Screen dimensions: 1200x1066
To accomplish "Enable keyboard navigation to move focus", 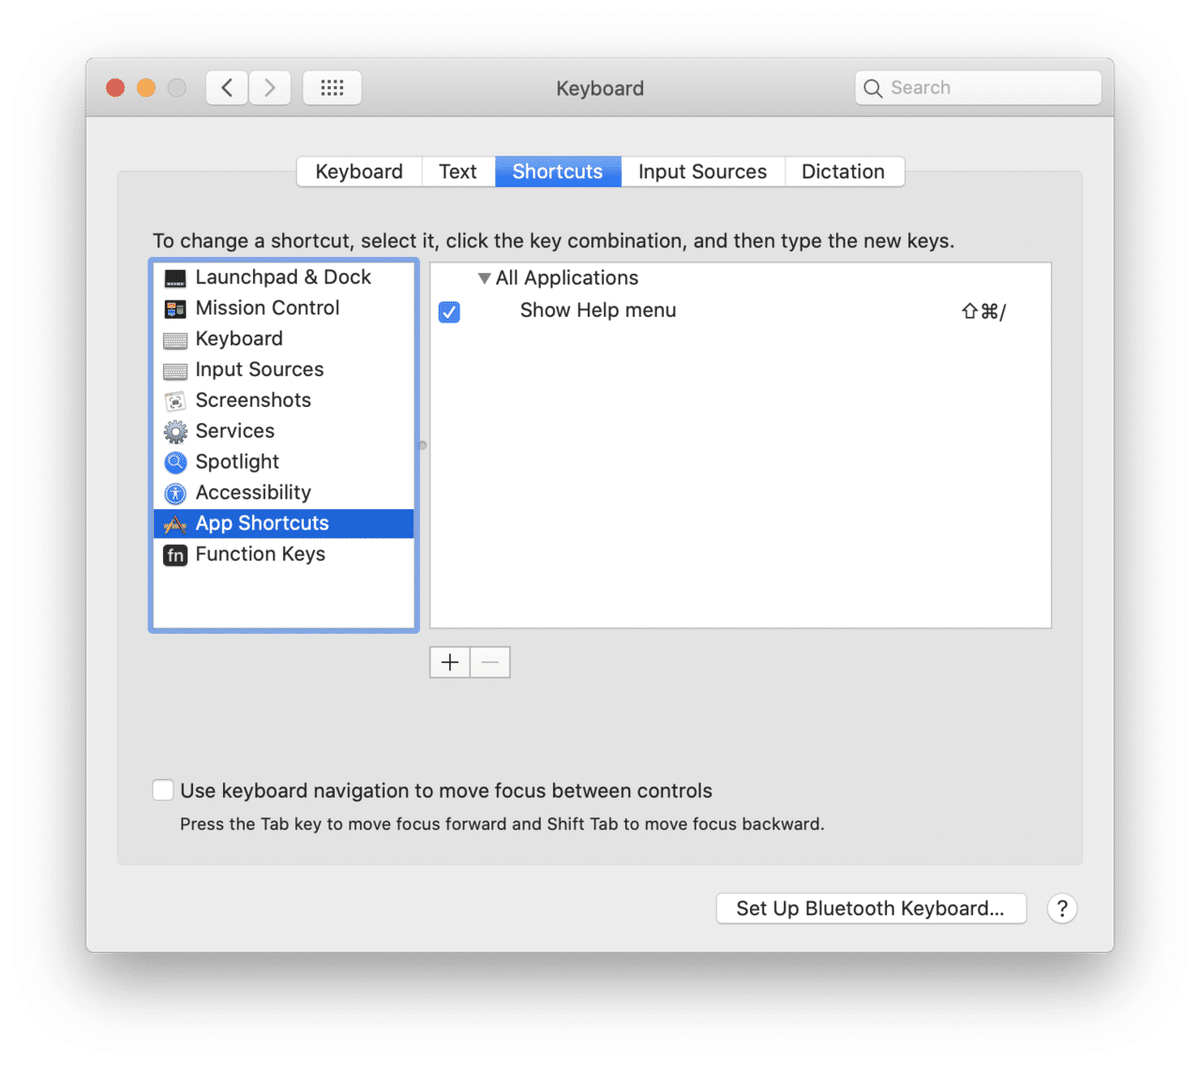I will [163, 790].
